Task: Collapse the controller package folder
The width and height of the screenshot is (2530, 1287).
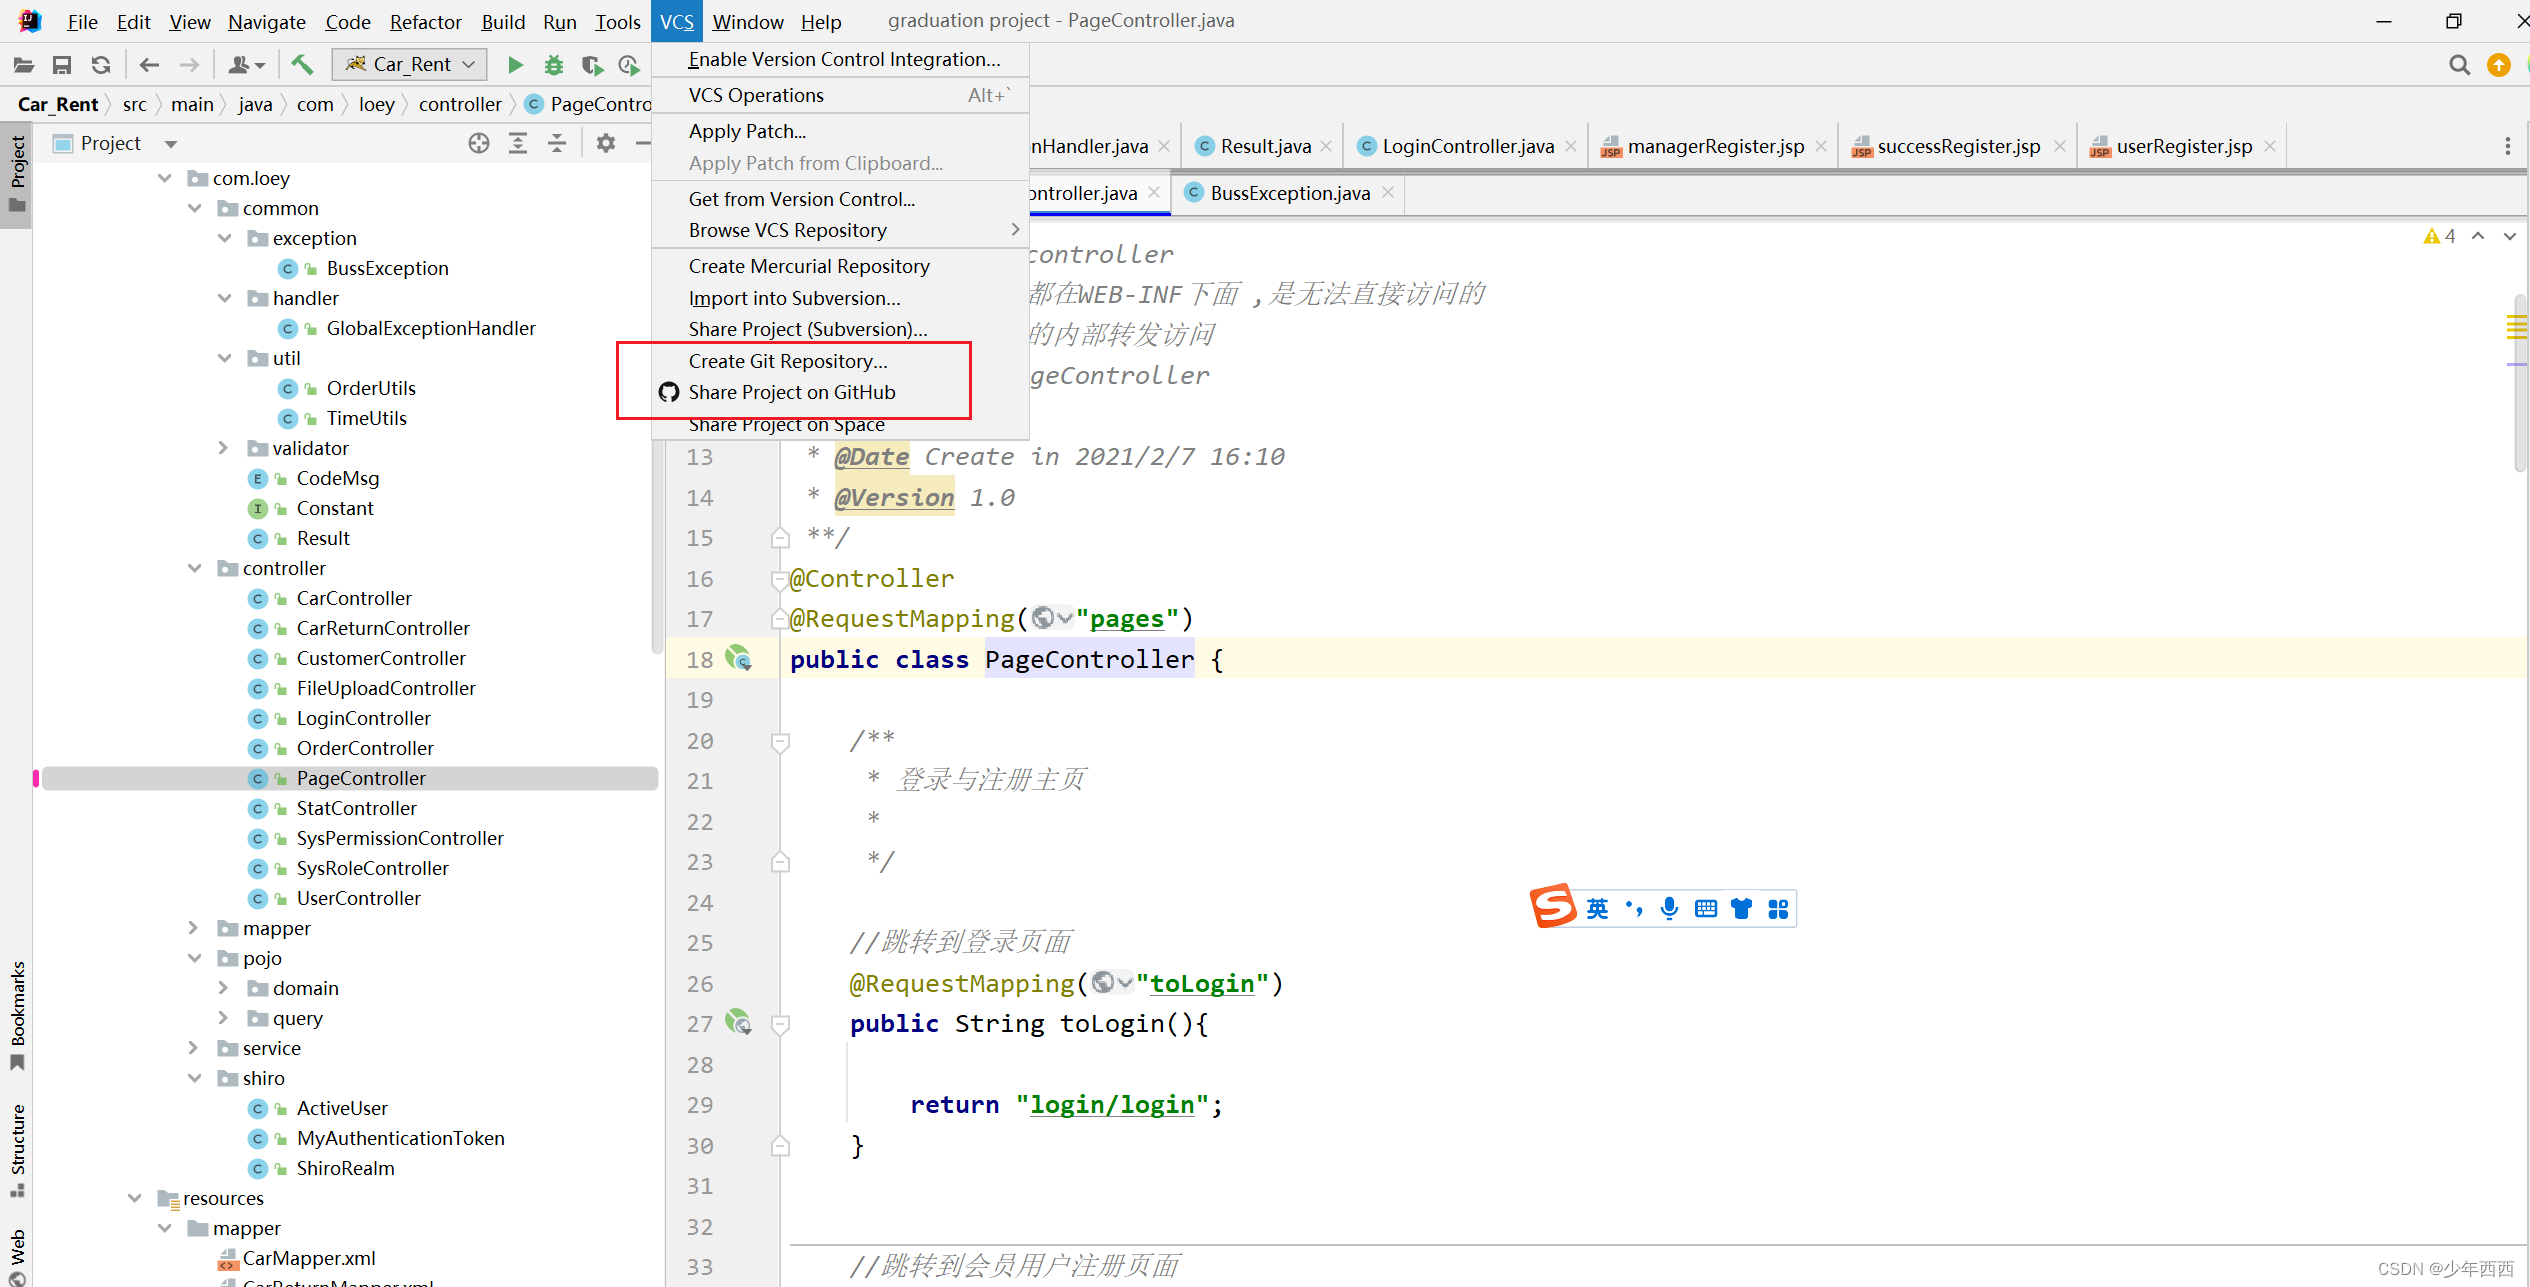Action: click(x=194, y=568)
